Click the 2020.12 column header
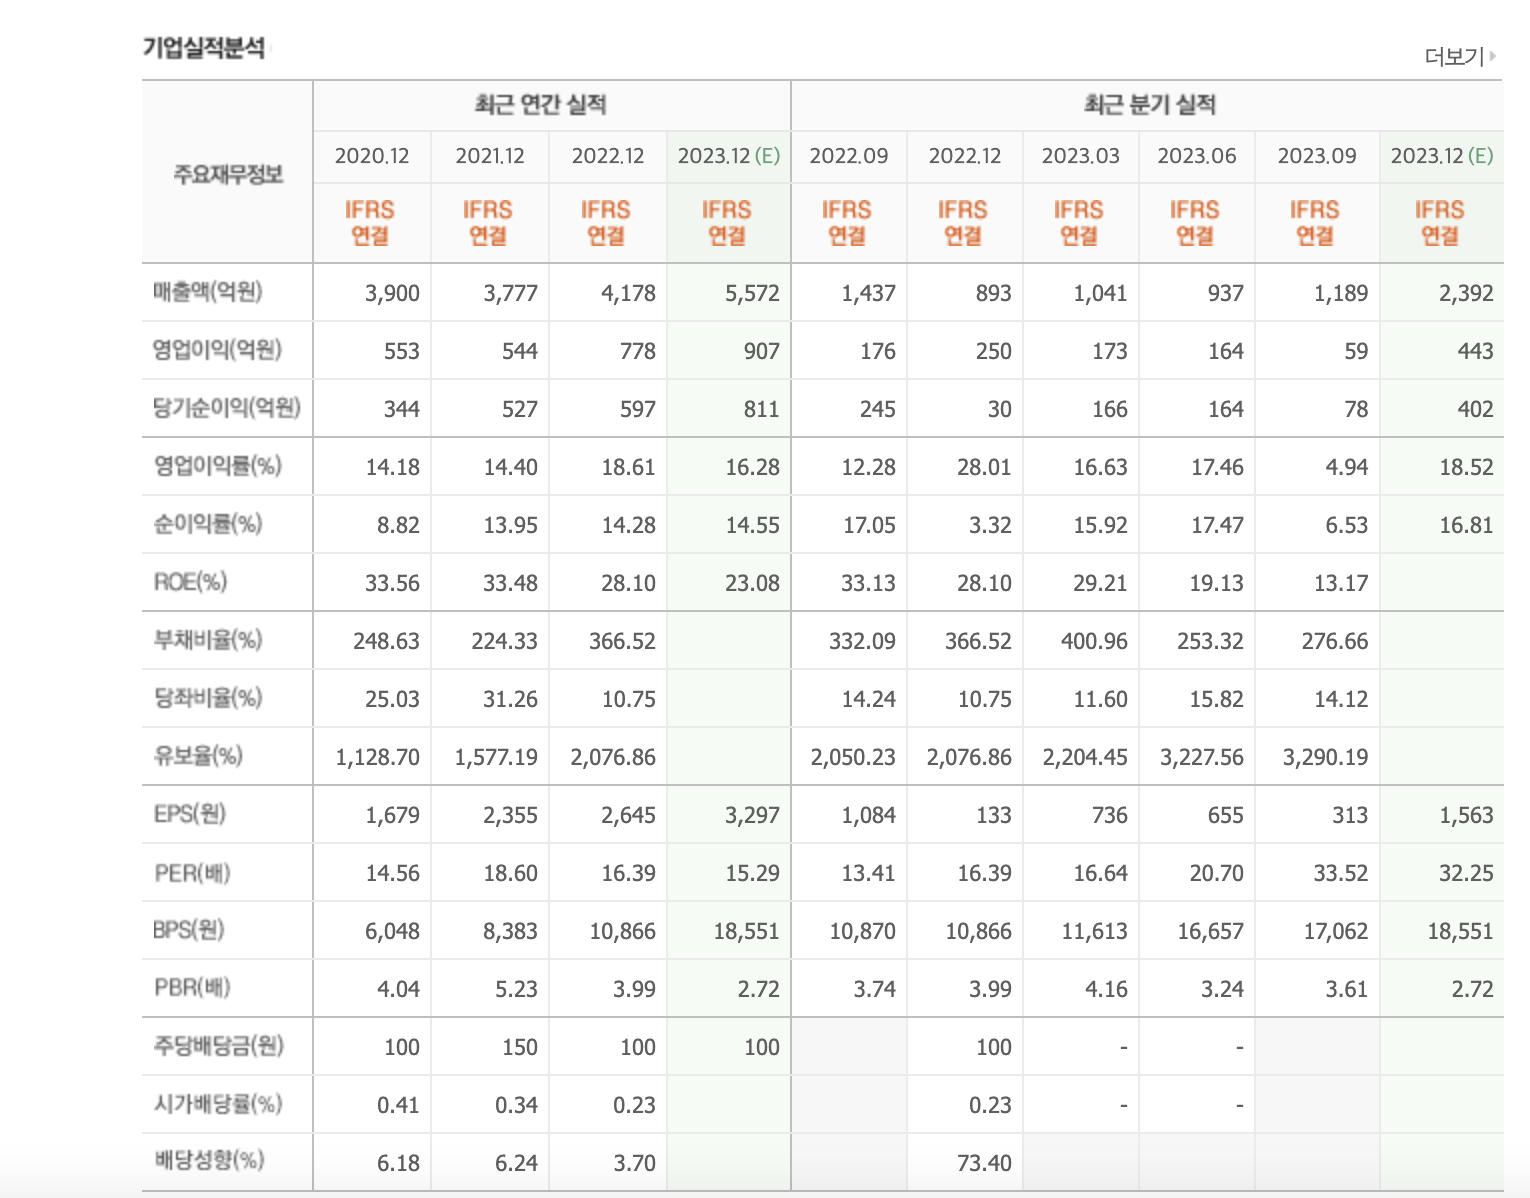Screen dimensions: 1530x1198 (x=372, y=156)
